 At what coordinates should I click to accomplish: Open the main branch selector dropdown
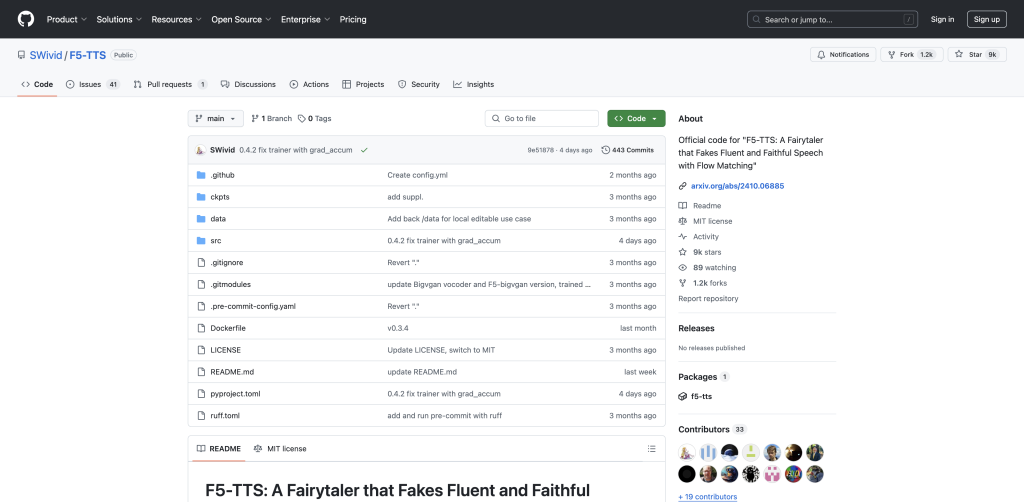pos(216,119)
